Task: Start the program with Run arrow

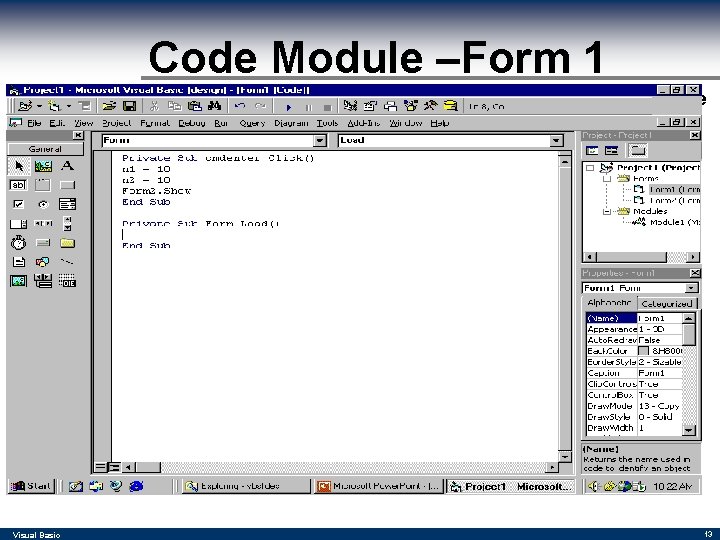Action: point(289,107)
